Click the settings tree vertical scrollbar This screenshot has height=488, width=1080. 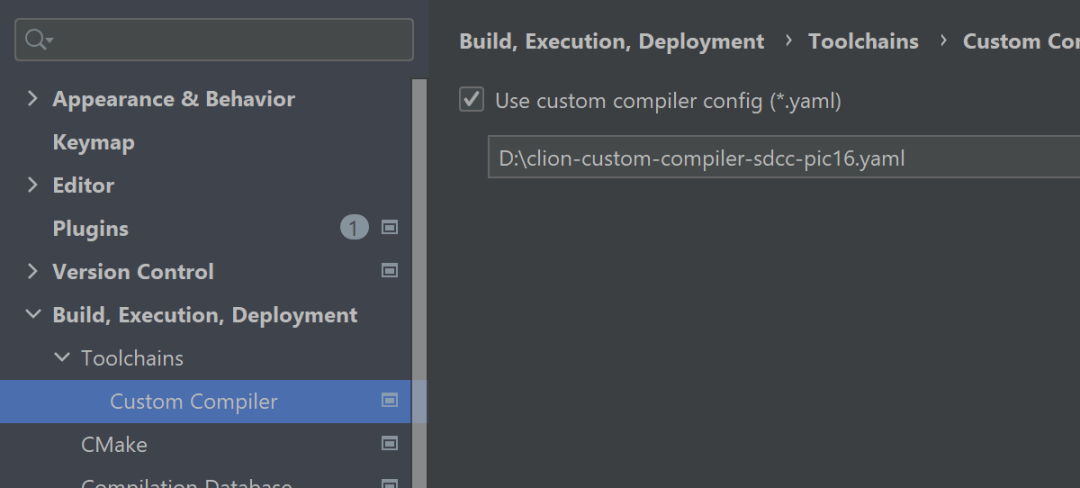(x=419, y=284)
